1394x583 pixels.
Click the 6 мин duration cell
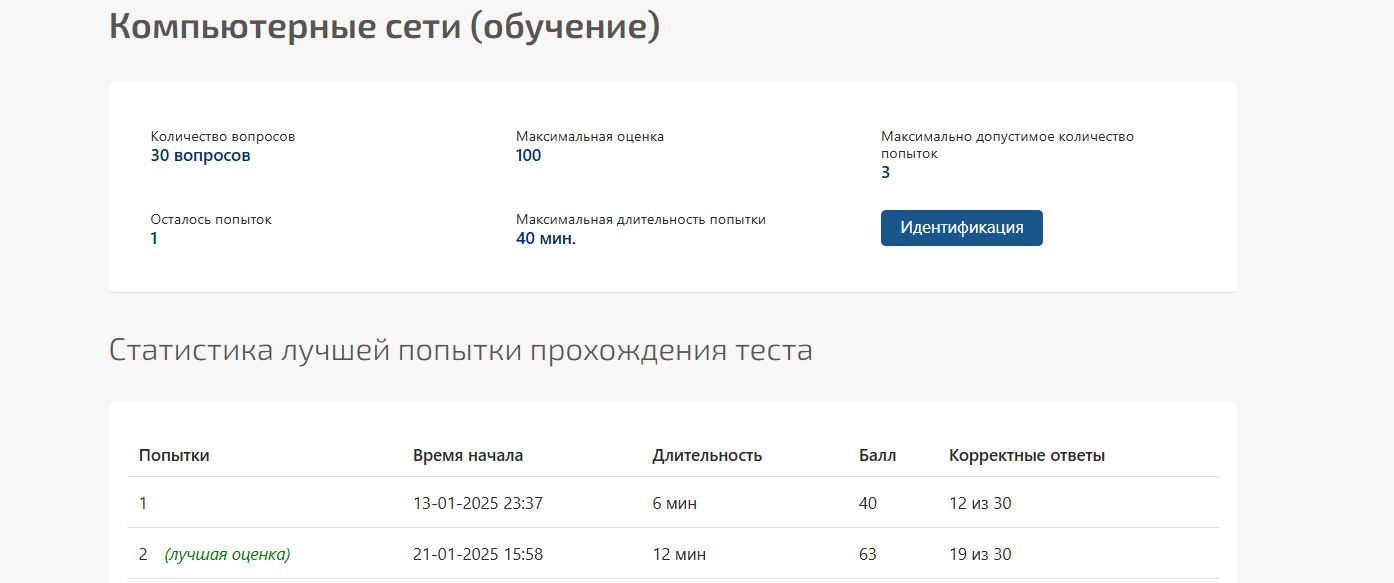tap(675, 504)
